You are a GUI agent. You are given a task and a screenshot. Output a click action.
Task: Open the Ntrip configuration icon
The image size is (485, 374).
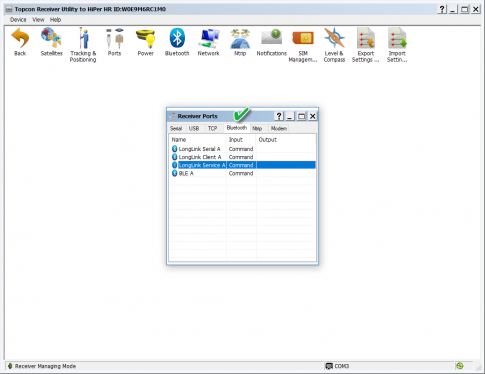point(240,38)
